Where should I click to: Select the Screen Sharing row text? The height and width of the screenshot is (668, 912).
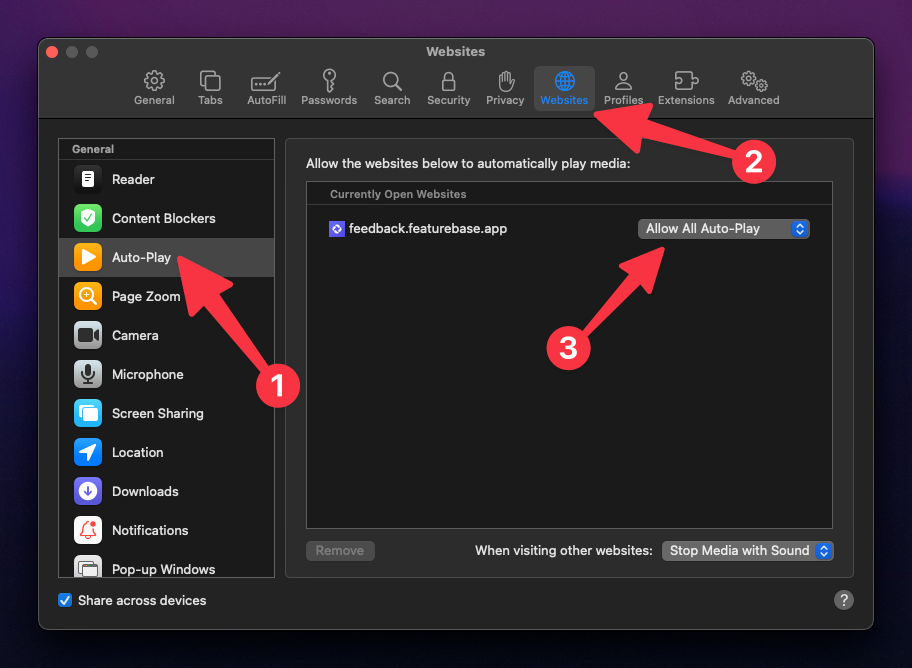coord(158,413)
